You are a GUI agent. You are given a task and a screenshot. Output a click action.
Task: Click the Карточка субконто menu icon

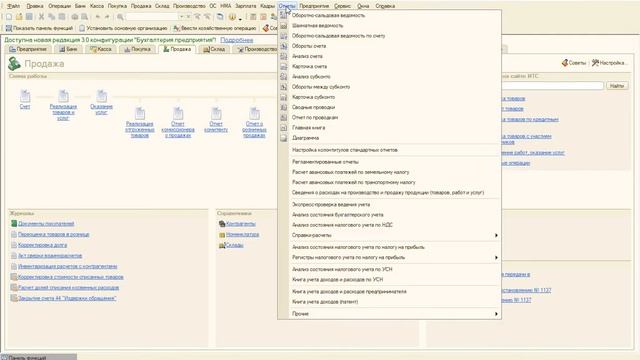284,97
